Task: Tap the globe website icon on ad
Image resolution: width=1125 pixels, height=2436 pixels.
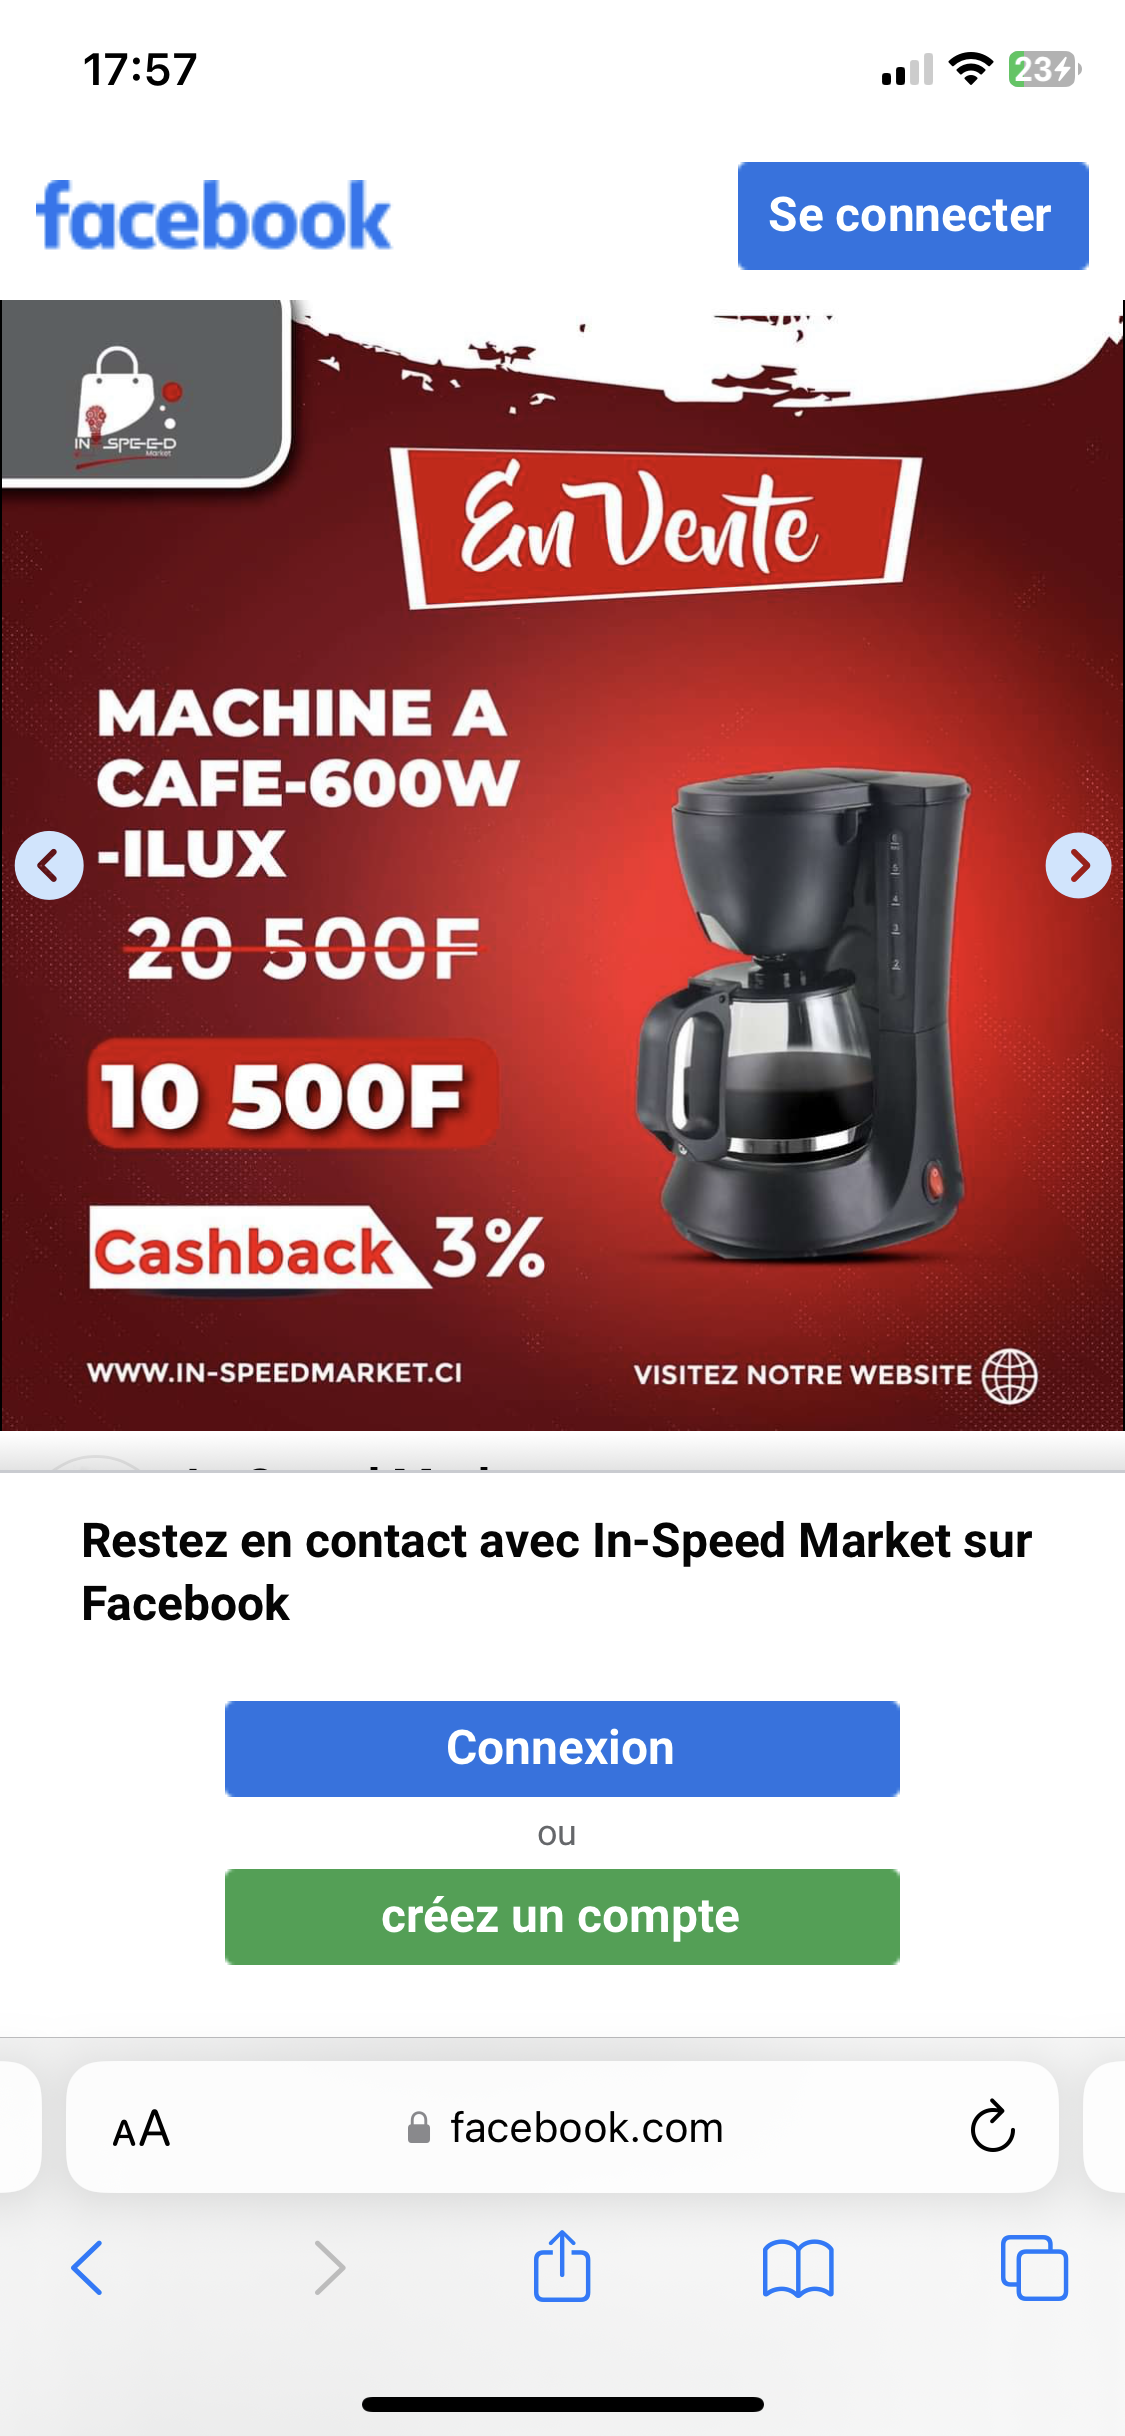Action: pos(1010,1376)
